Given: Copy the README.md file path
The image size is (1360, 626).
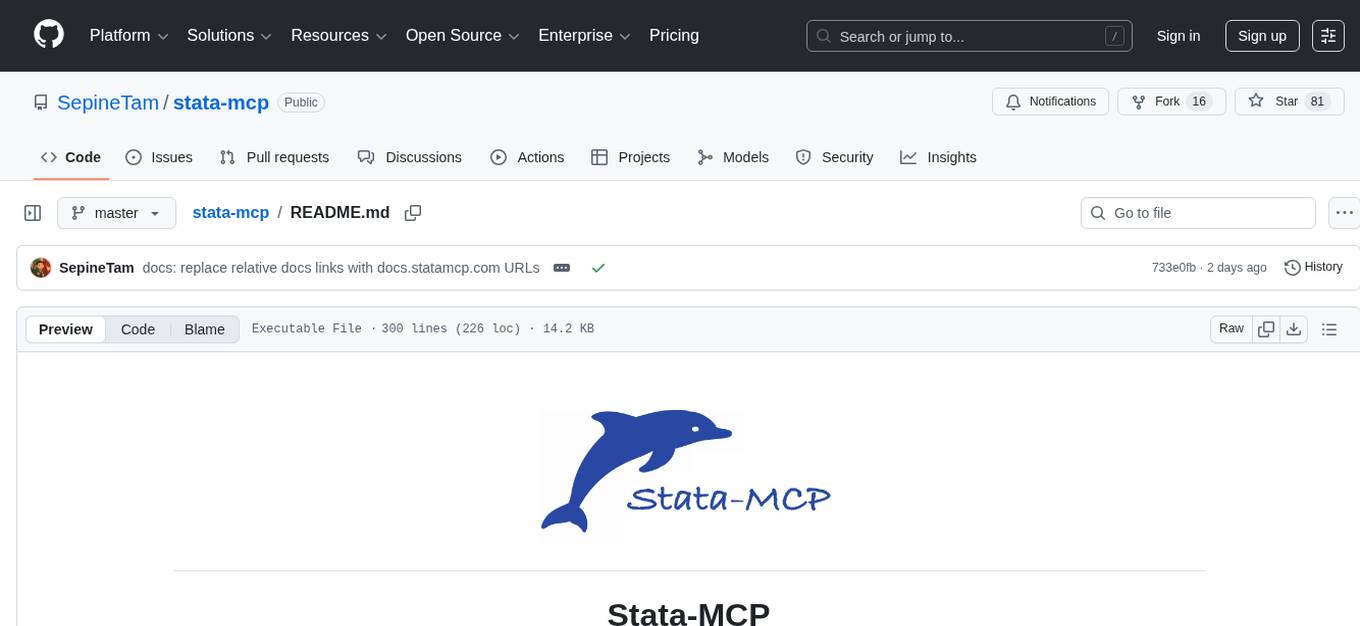Looking at the screenshot, I should (x=412, y=212).
